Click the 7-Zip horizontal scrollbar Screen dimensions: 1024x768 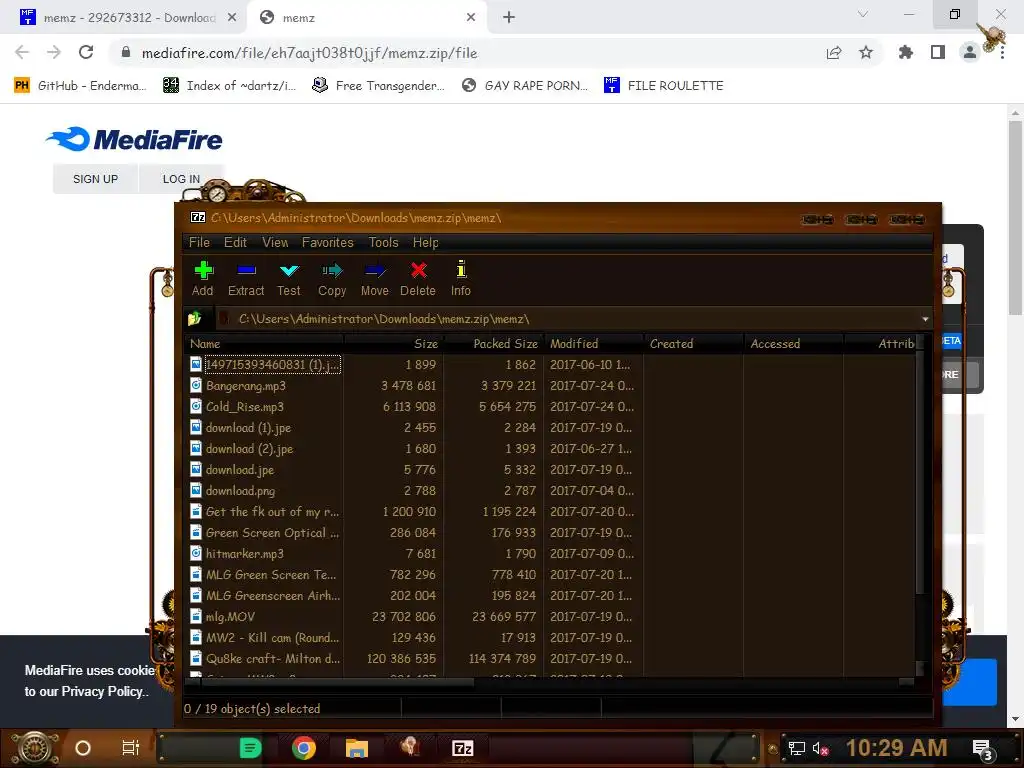pos(338,682)
